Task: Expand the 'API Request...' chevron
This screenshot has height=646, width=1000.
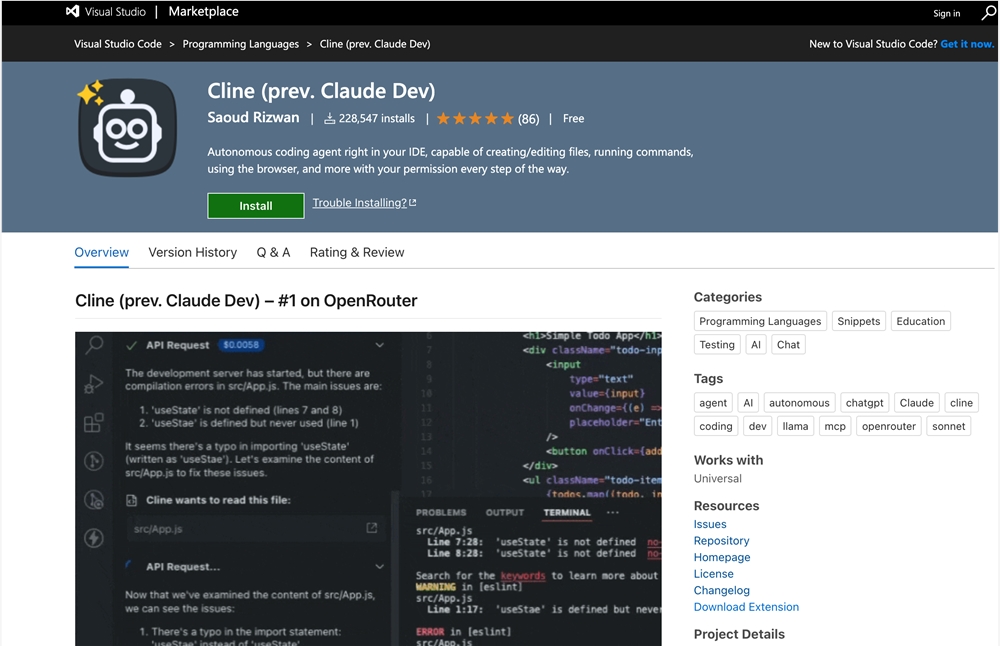Action: click(379, 566)
